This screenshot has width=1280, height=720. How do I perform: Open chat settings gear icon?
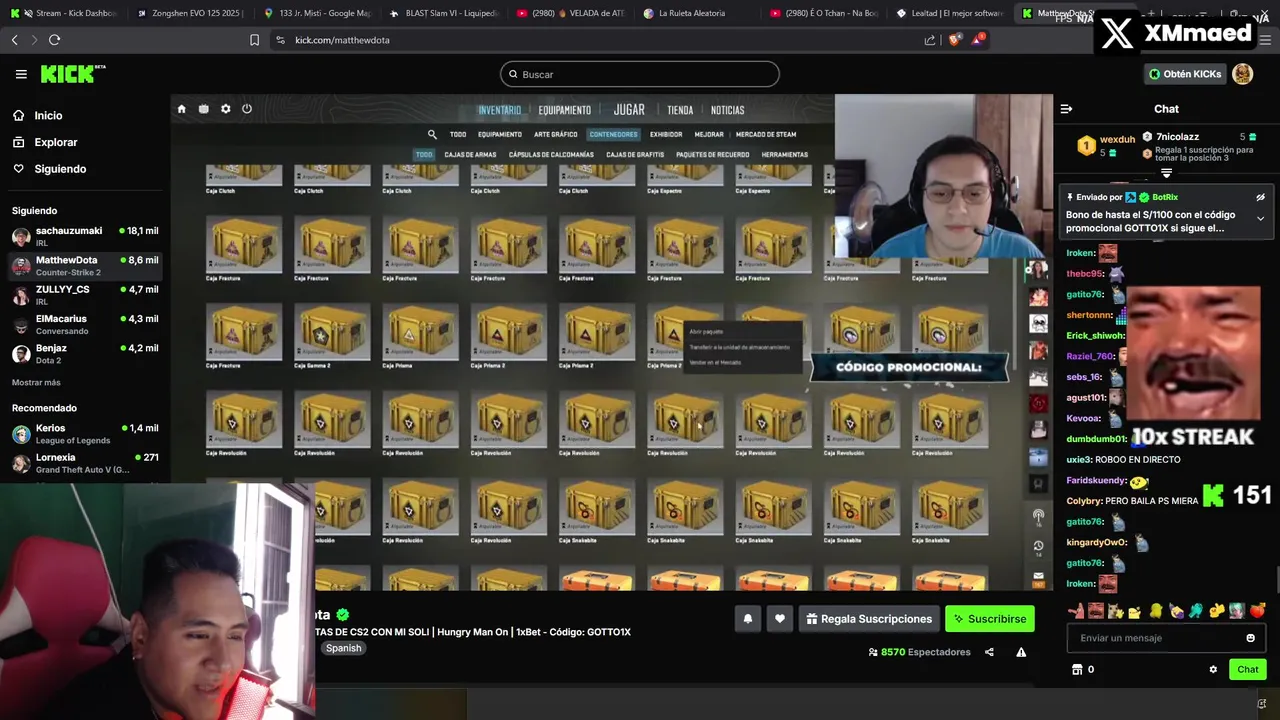1213,670
